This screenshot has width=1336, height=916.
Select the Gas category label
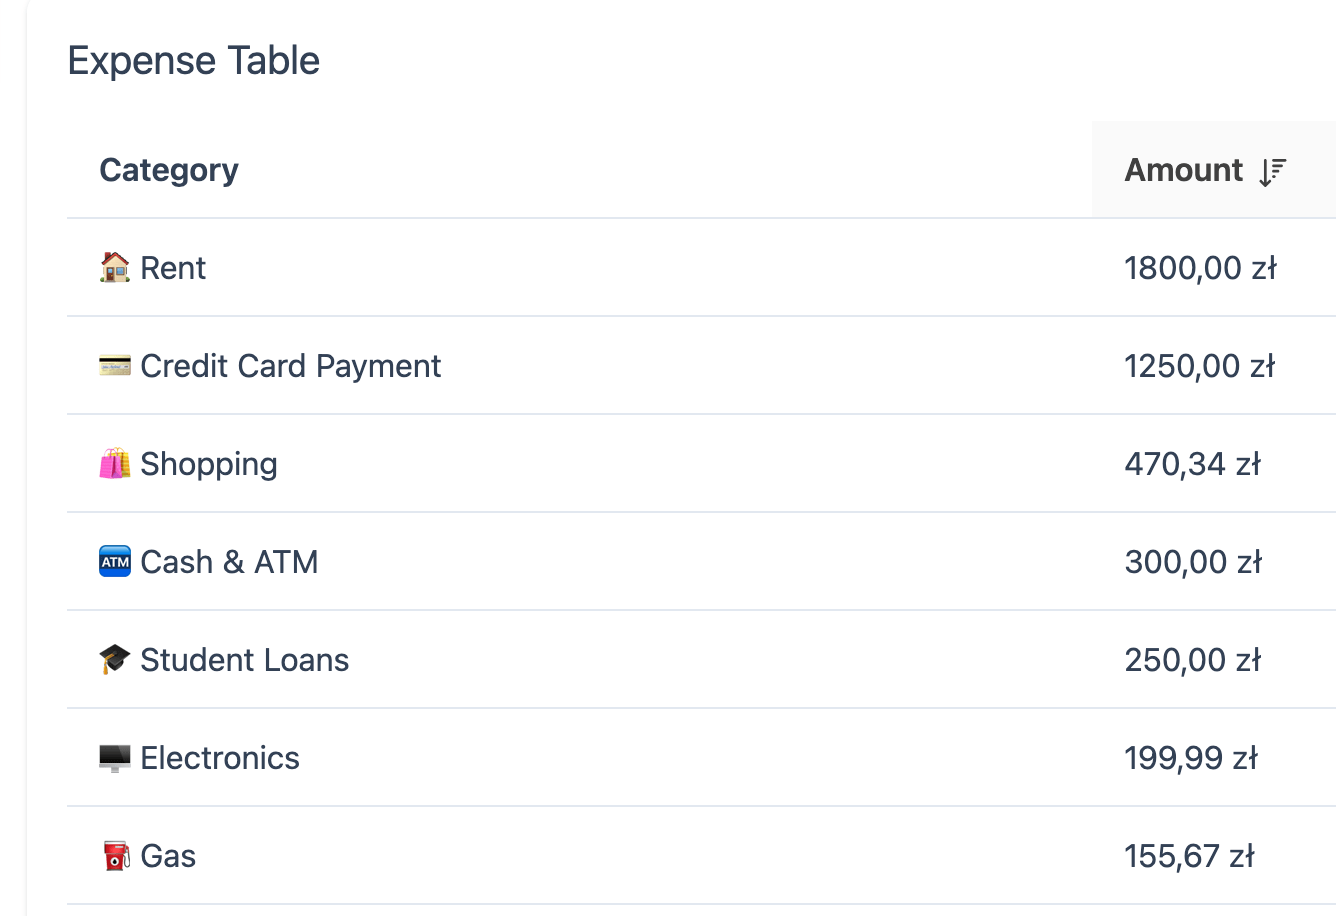(x=168, y=856)
